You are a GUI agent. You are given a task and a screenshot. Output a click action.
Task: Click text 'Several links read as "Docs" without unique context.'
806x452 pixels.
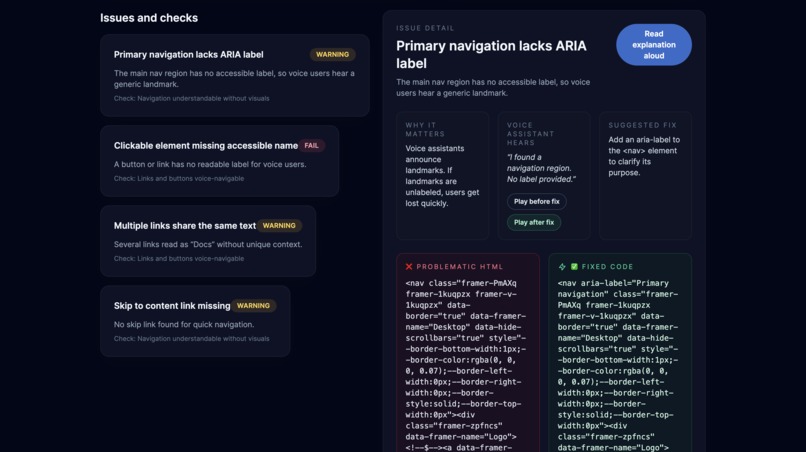(x=208, y=244)
